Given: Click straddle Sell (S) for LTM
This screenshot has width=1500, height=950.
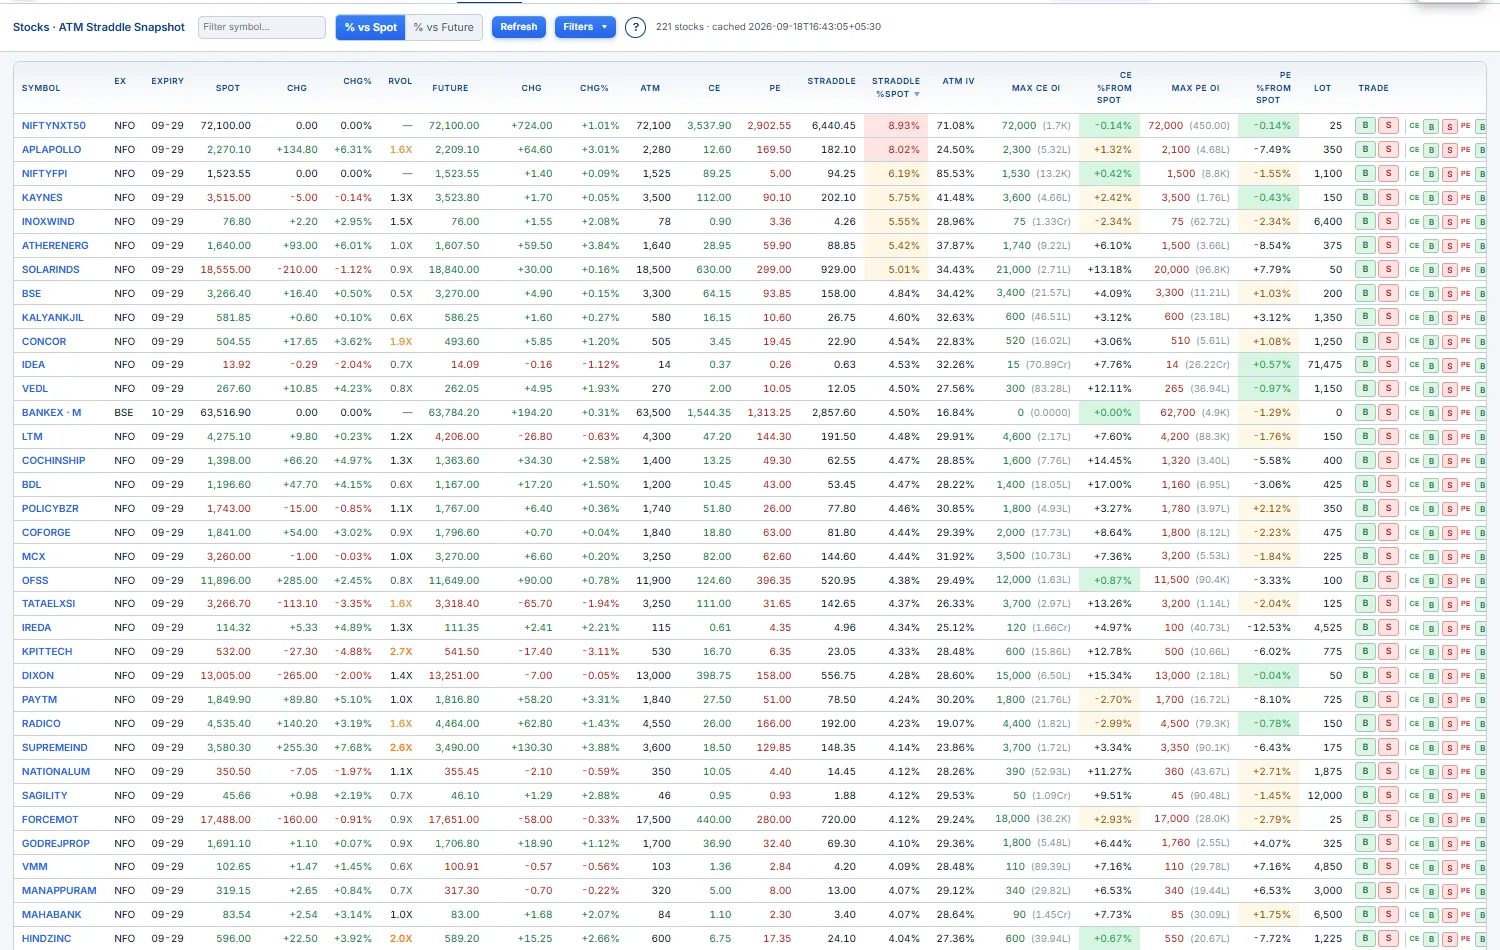Looking at the screenshot, I should tap(1388, 436).
